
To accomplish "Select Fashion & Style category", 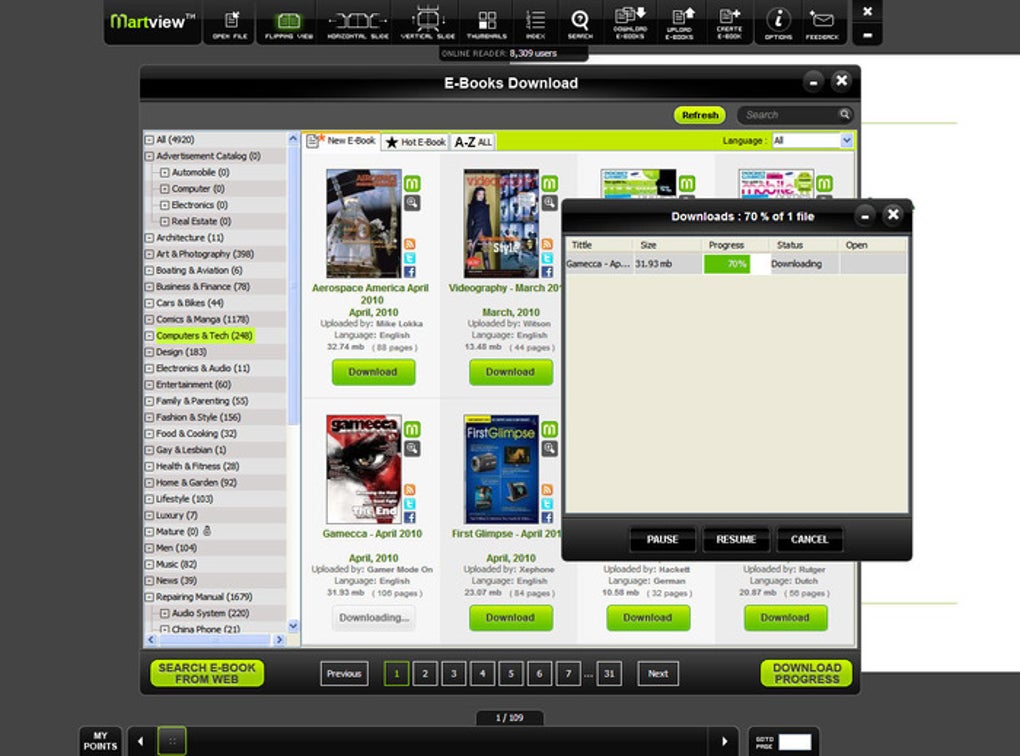I will click(198, 417).
